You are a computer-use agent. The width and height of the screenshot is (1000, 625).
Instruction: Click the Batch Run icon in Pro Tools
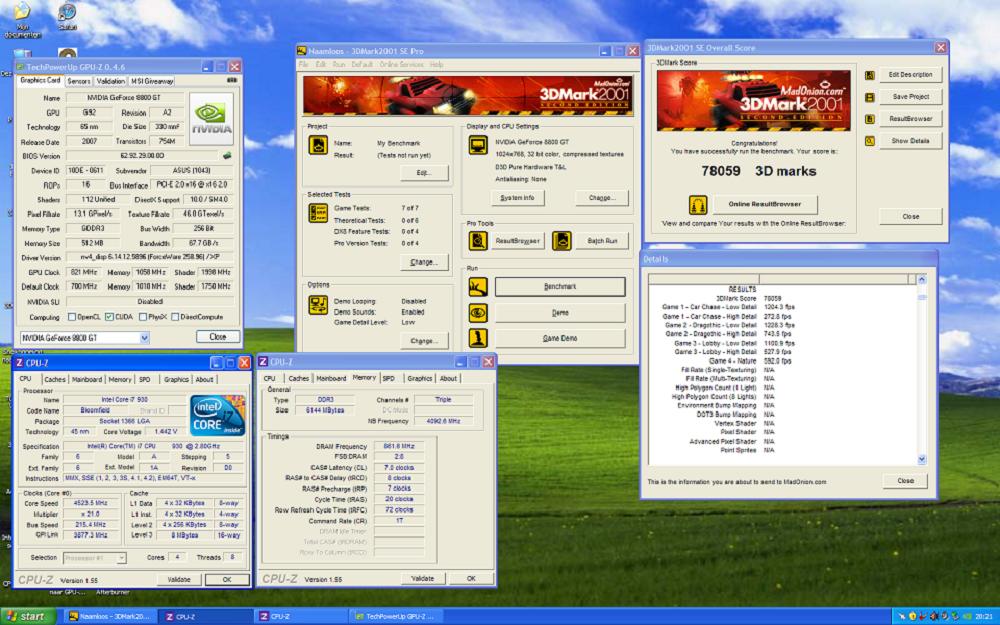pyautogui.click(x=561, y=240)
